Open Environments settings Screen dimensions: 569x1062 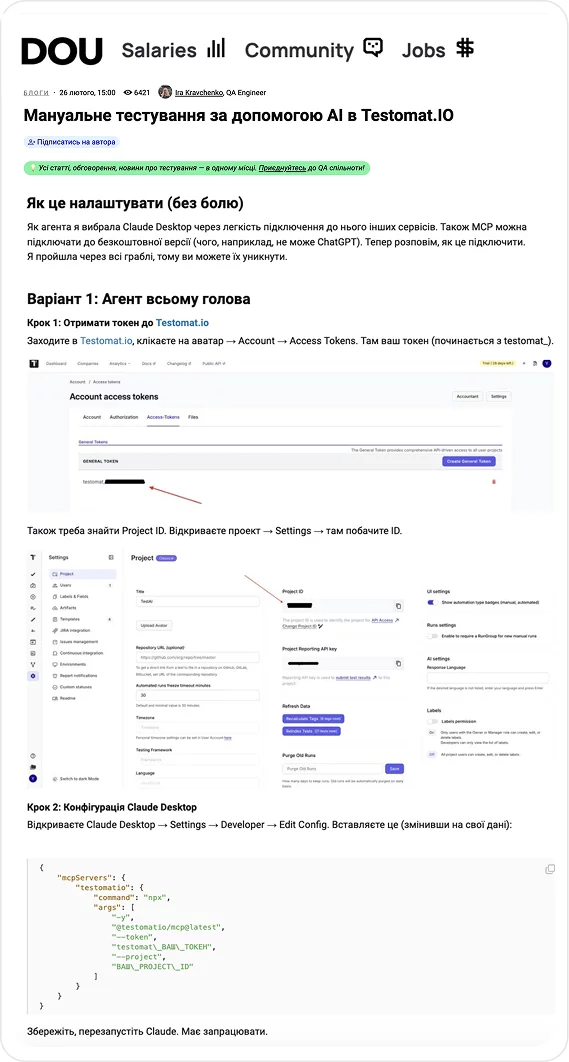click(x=83, y=664)
